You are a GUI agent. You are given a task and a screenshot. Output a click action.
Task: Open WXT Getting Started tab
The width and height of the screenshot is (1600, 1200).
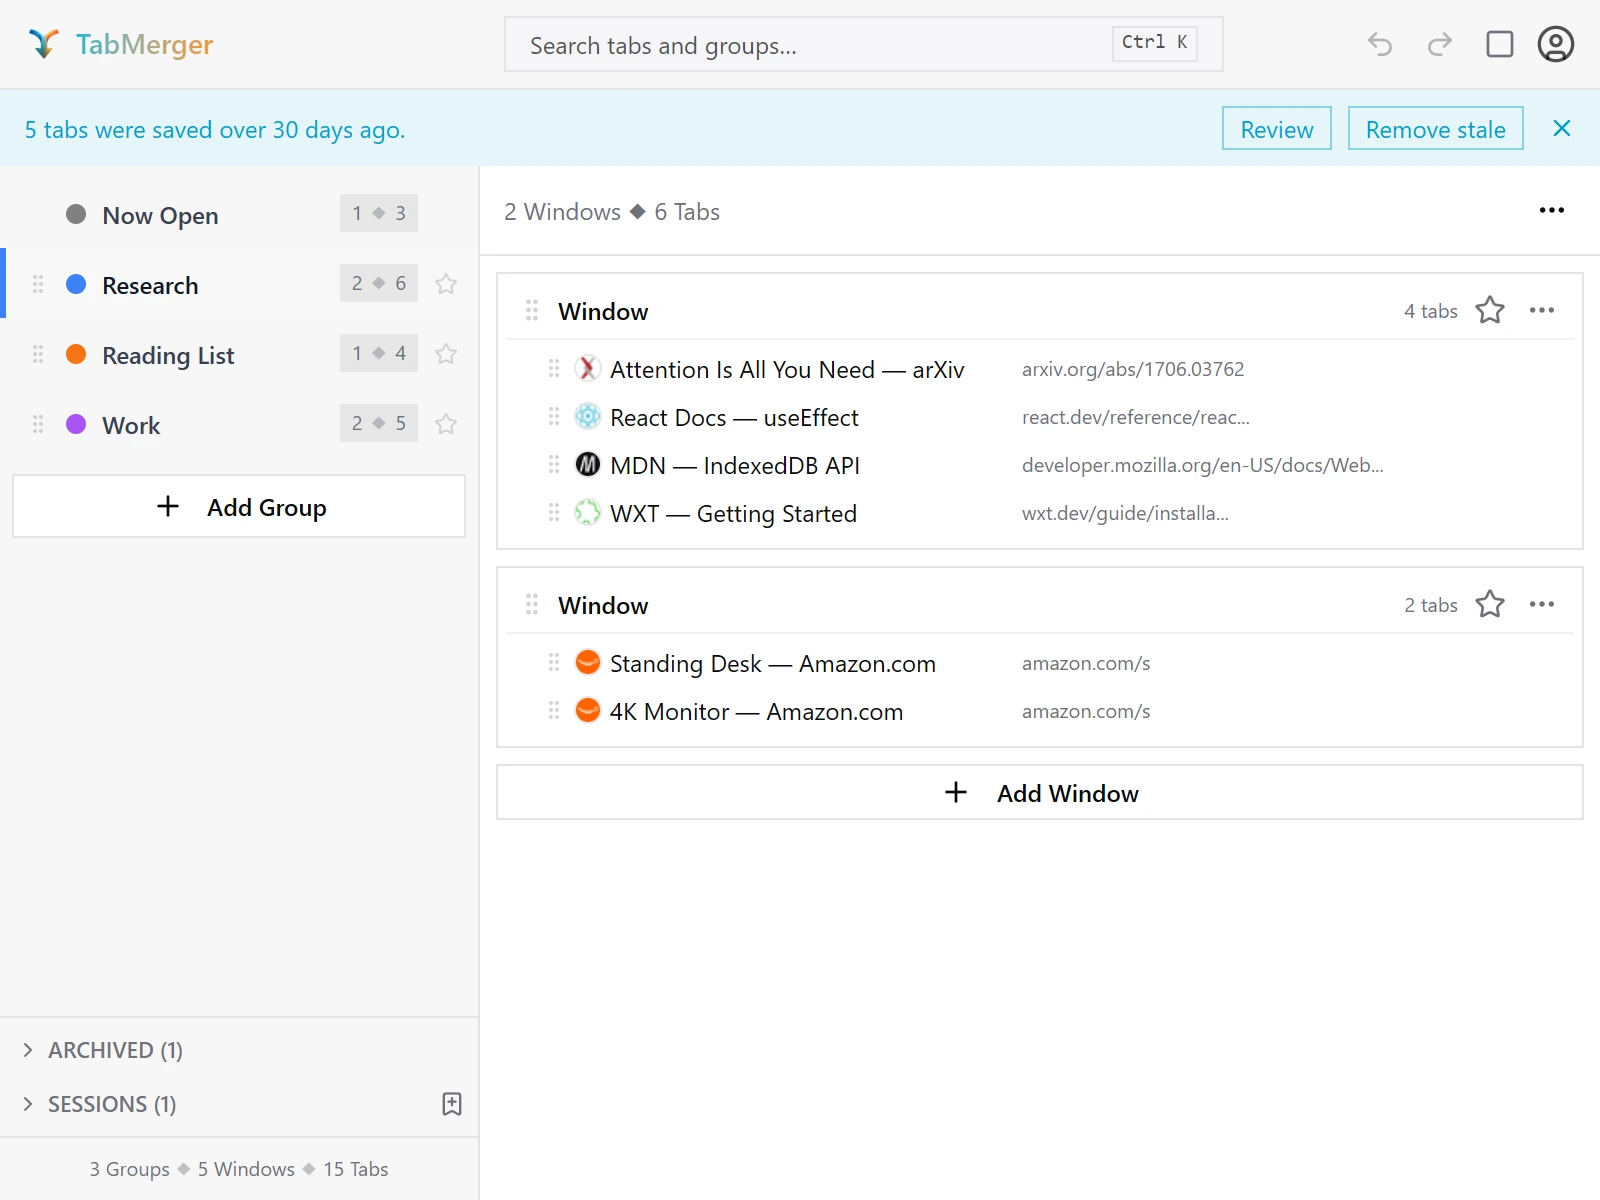point(733,513)
